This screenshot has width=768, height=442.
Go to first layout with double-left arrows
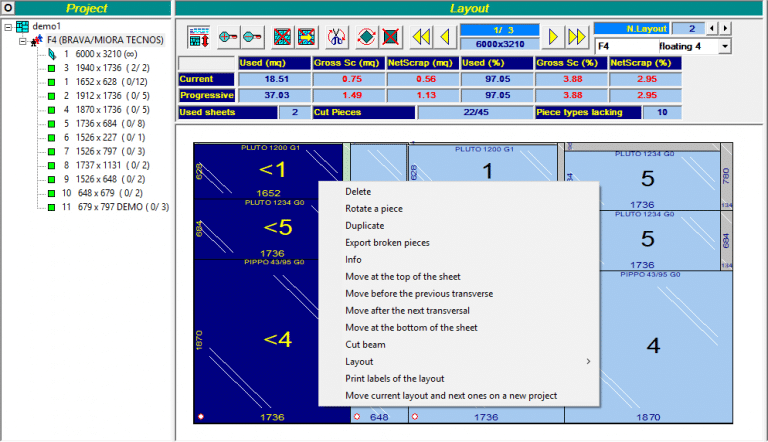tap(421, 37)
